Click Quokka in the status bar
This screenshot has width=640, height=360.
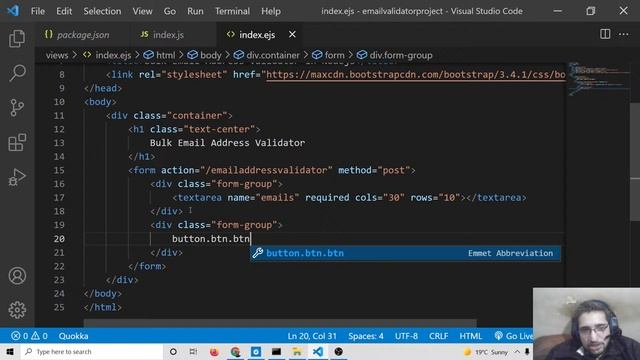coord(73,336)
